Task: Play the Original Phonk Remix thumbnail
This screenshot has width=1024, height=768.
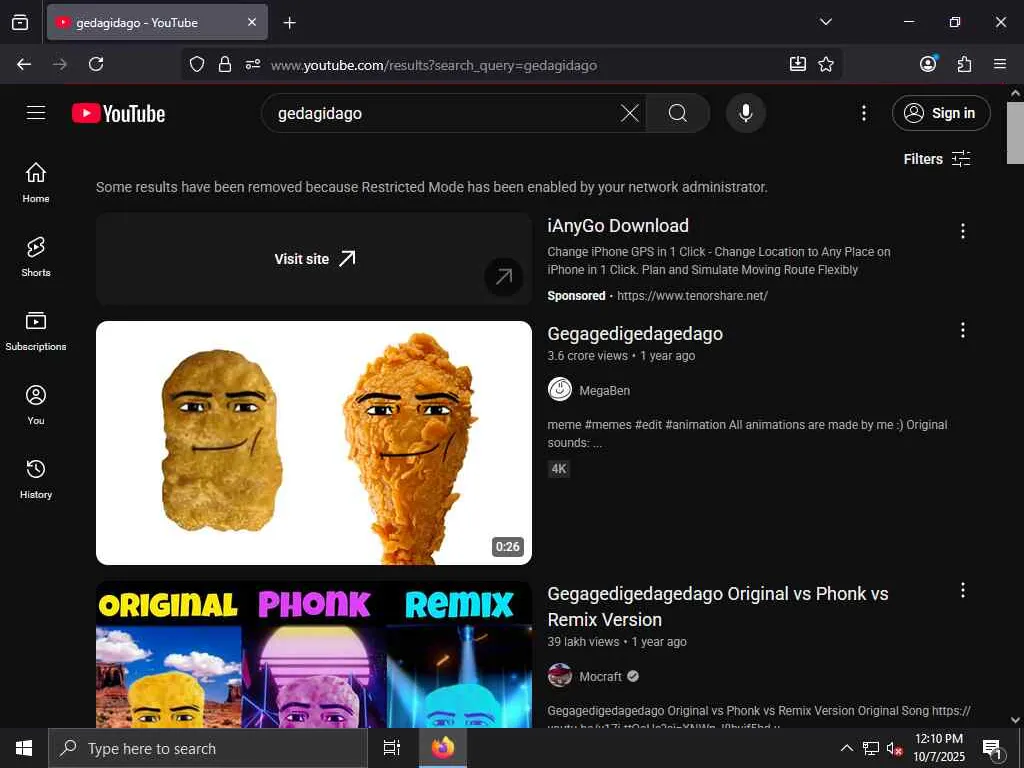Action: 314,654
